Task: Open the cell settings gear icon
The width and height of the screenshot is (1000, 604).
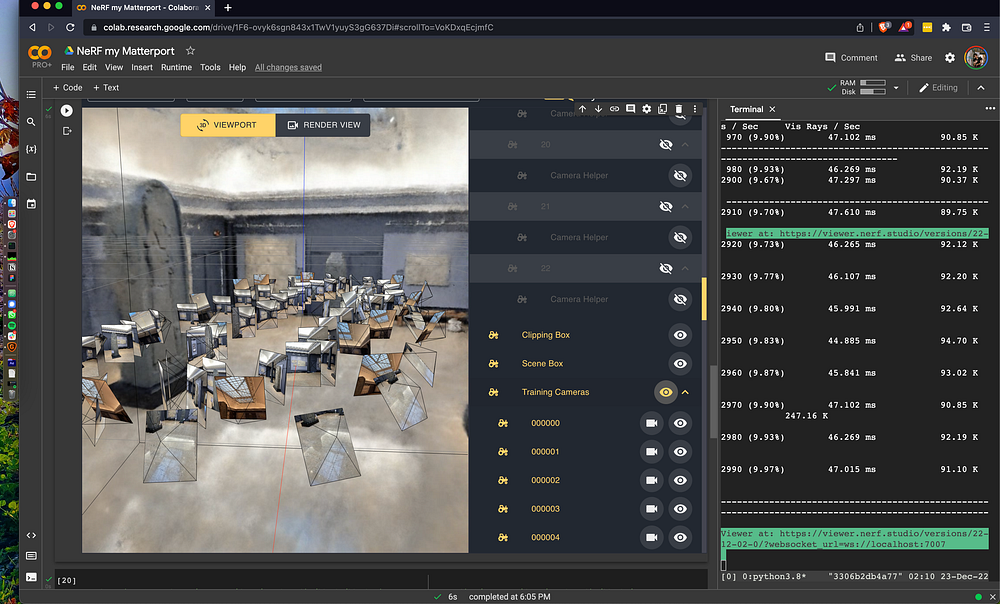Action: [x=647, y=108]
